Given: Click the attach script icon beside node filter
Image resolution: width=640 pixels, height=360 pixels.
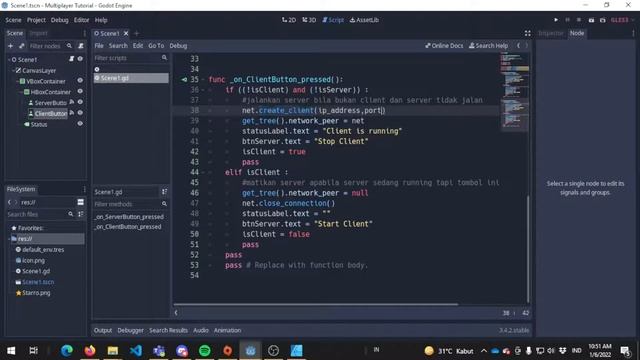Looking at the screenshot, I should [81, 46].
